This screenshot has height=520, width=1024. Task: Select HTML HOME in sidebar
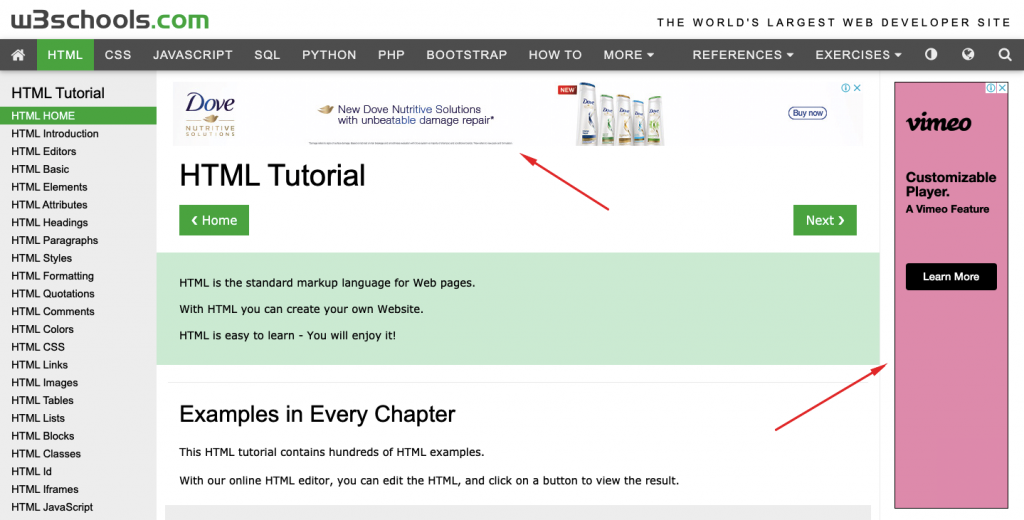pos(78,116)
